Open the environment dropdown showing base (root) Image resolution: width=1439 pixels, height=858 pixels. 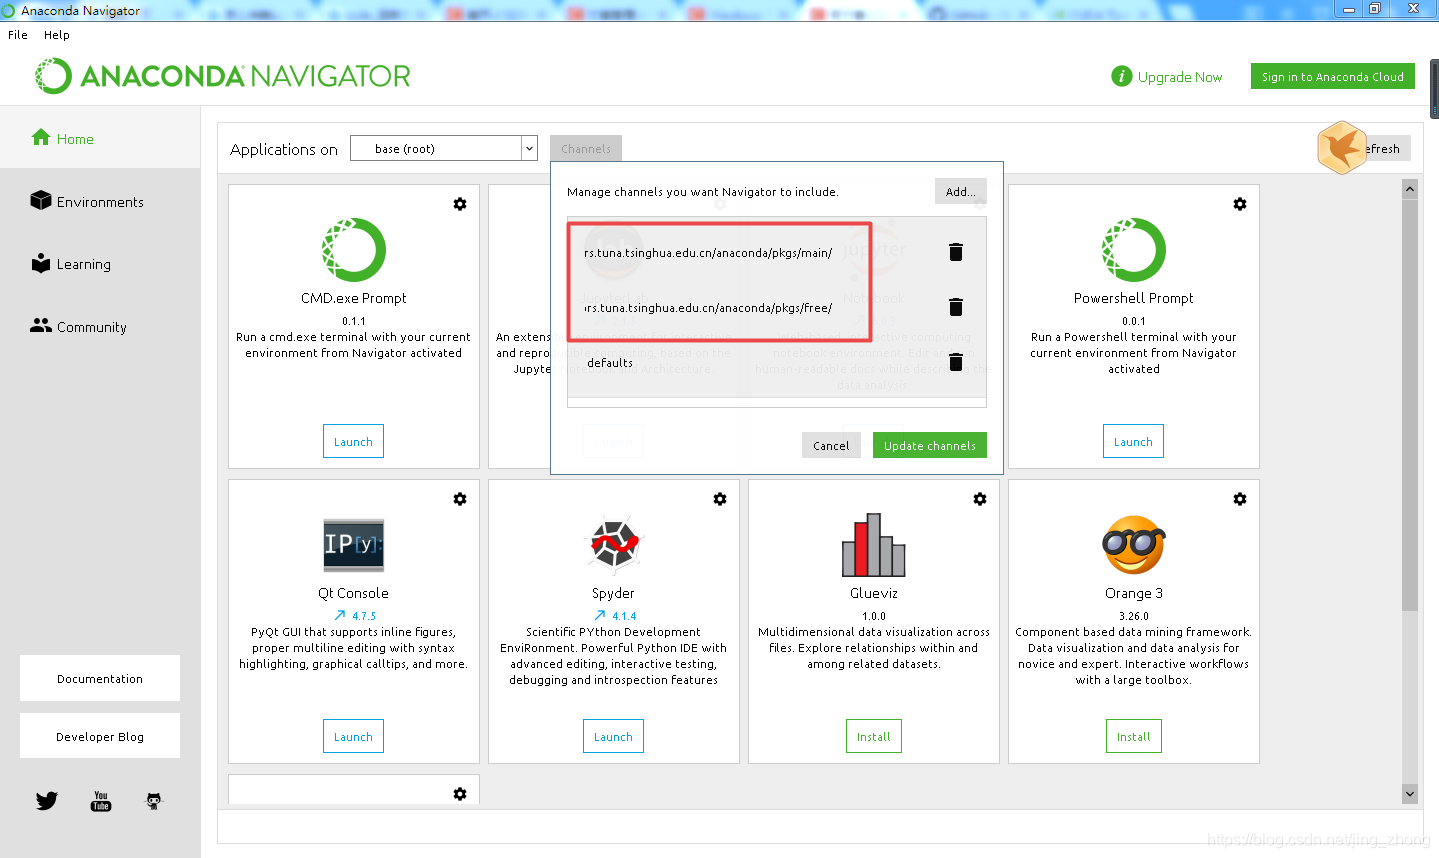click(444, 149)
